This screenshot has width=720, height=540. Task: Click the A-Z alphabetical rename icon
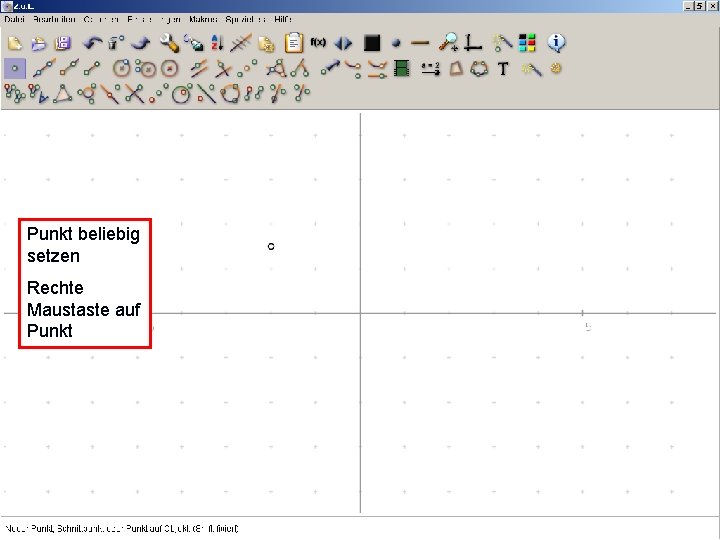(217, 43)
